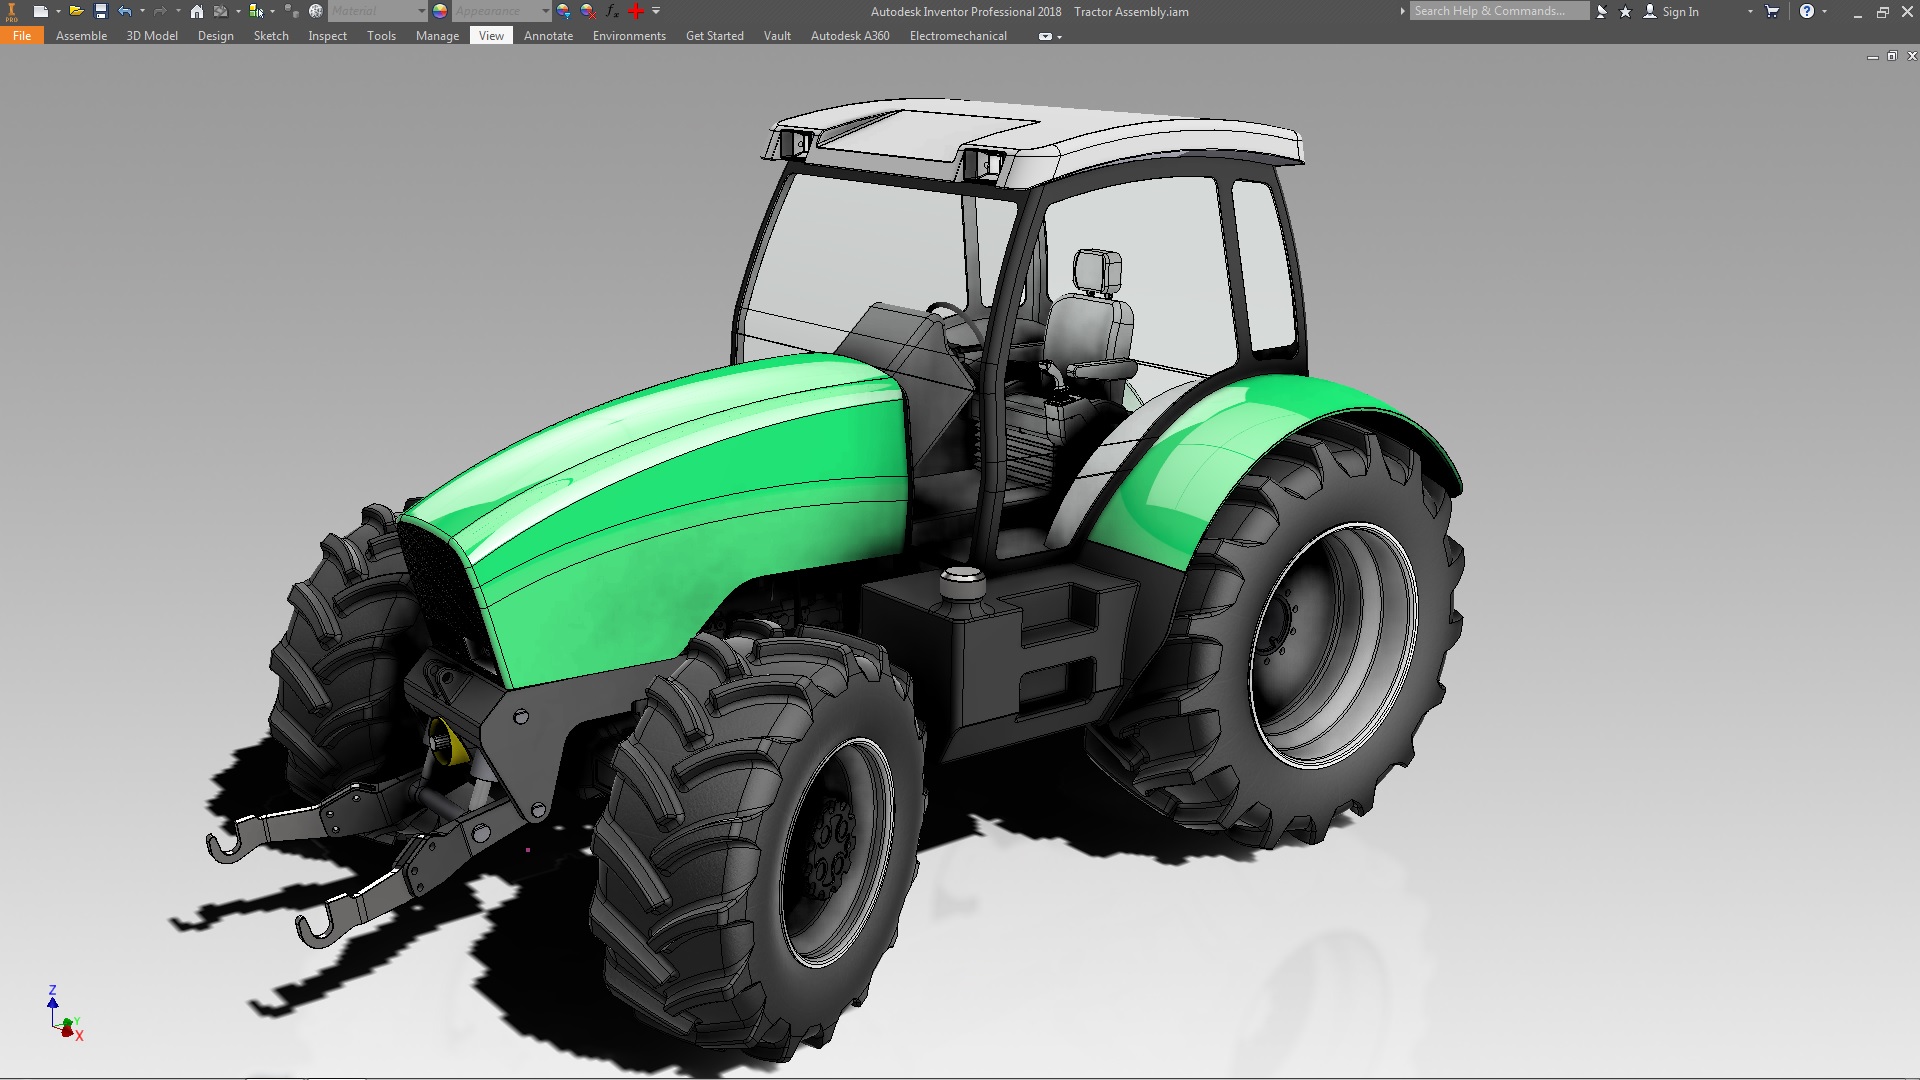This screenshot has height=1080, width=1920.
Task: Undo the last action
Action: [x=124, y=11]
